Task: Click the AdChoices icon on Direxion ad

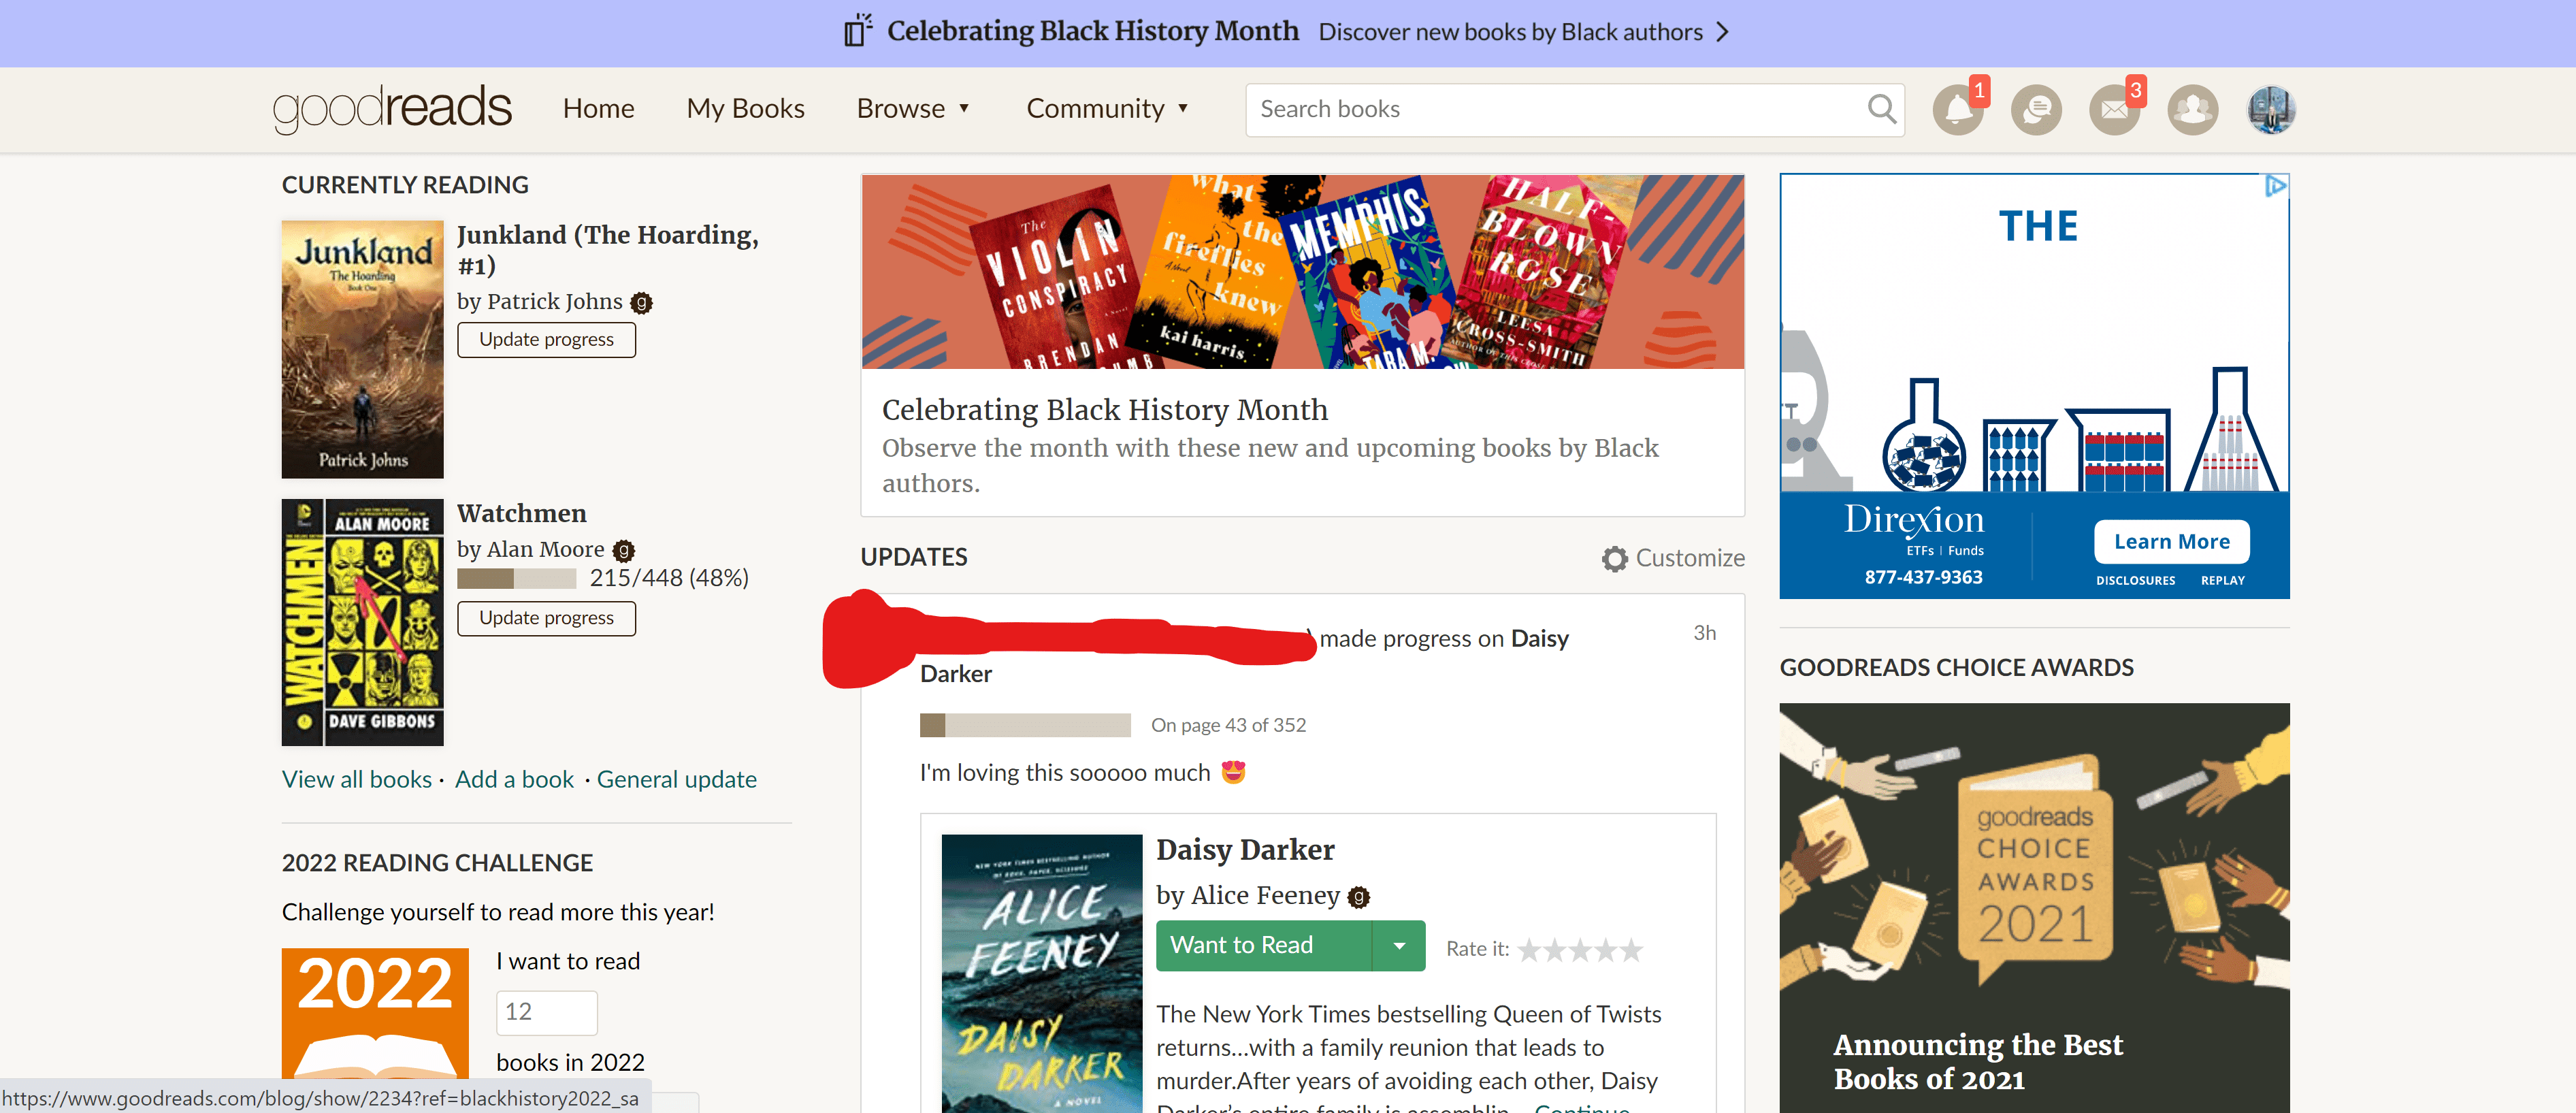Action: click(2275, 186)
